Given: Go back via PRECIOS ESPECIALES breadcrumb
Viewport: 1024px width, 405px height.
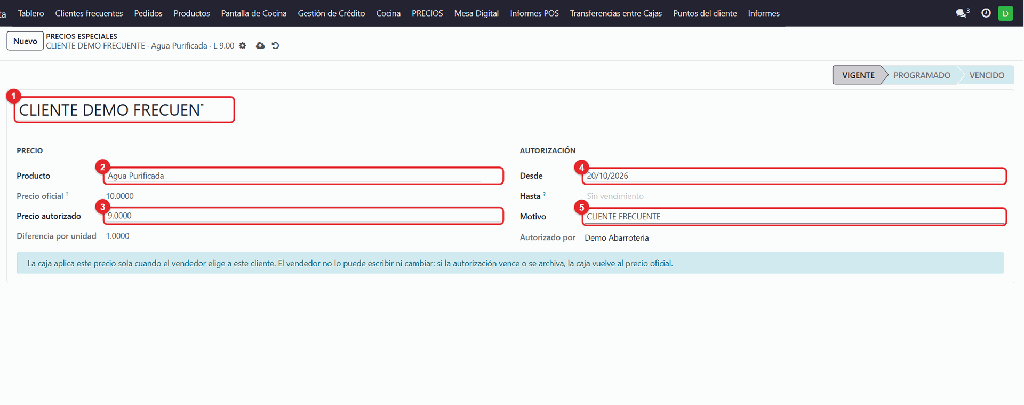Looking at the screenshot, I should 82,36.
